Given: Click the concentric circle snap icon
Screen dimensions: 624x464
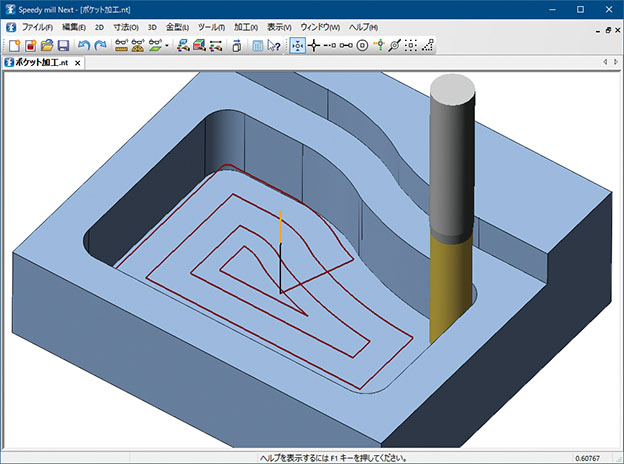Looking at the screenshot, I should click(362, 46).
